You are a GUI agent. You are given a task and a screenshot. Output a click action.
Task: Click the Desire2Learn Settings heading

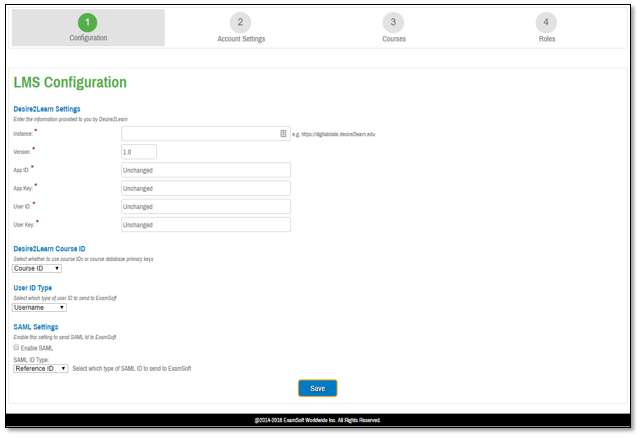click(47, 109)
